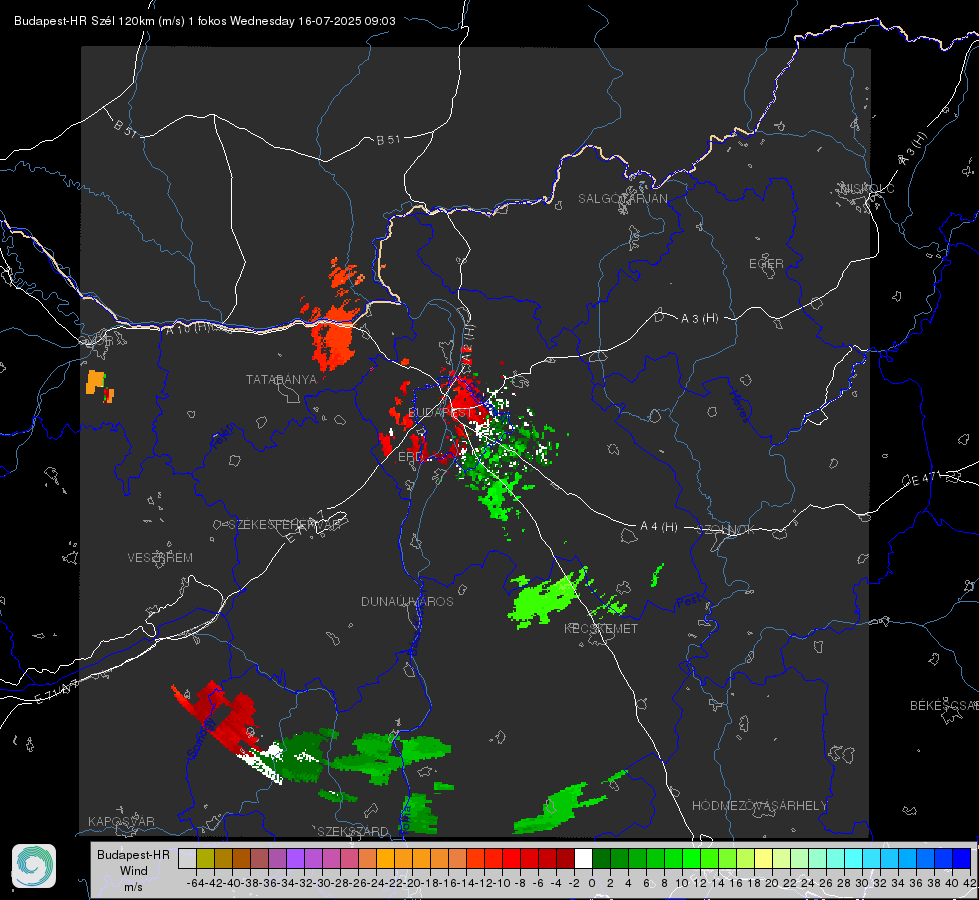This screenshot has height=900, width=979.
Task: Select the KECSKEMÉT city label
Action: pyautogui.click(x=601, y=628)
